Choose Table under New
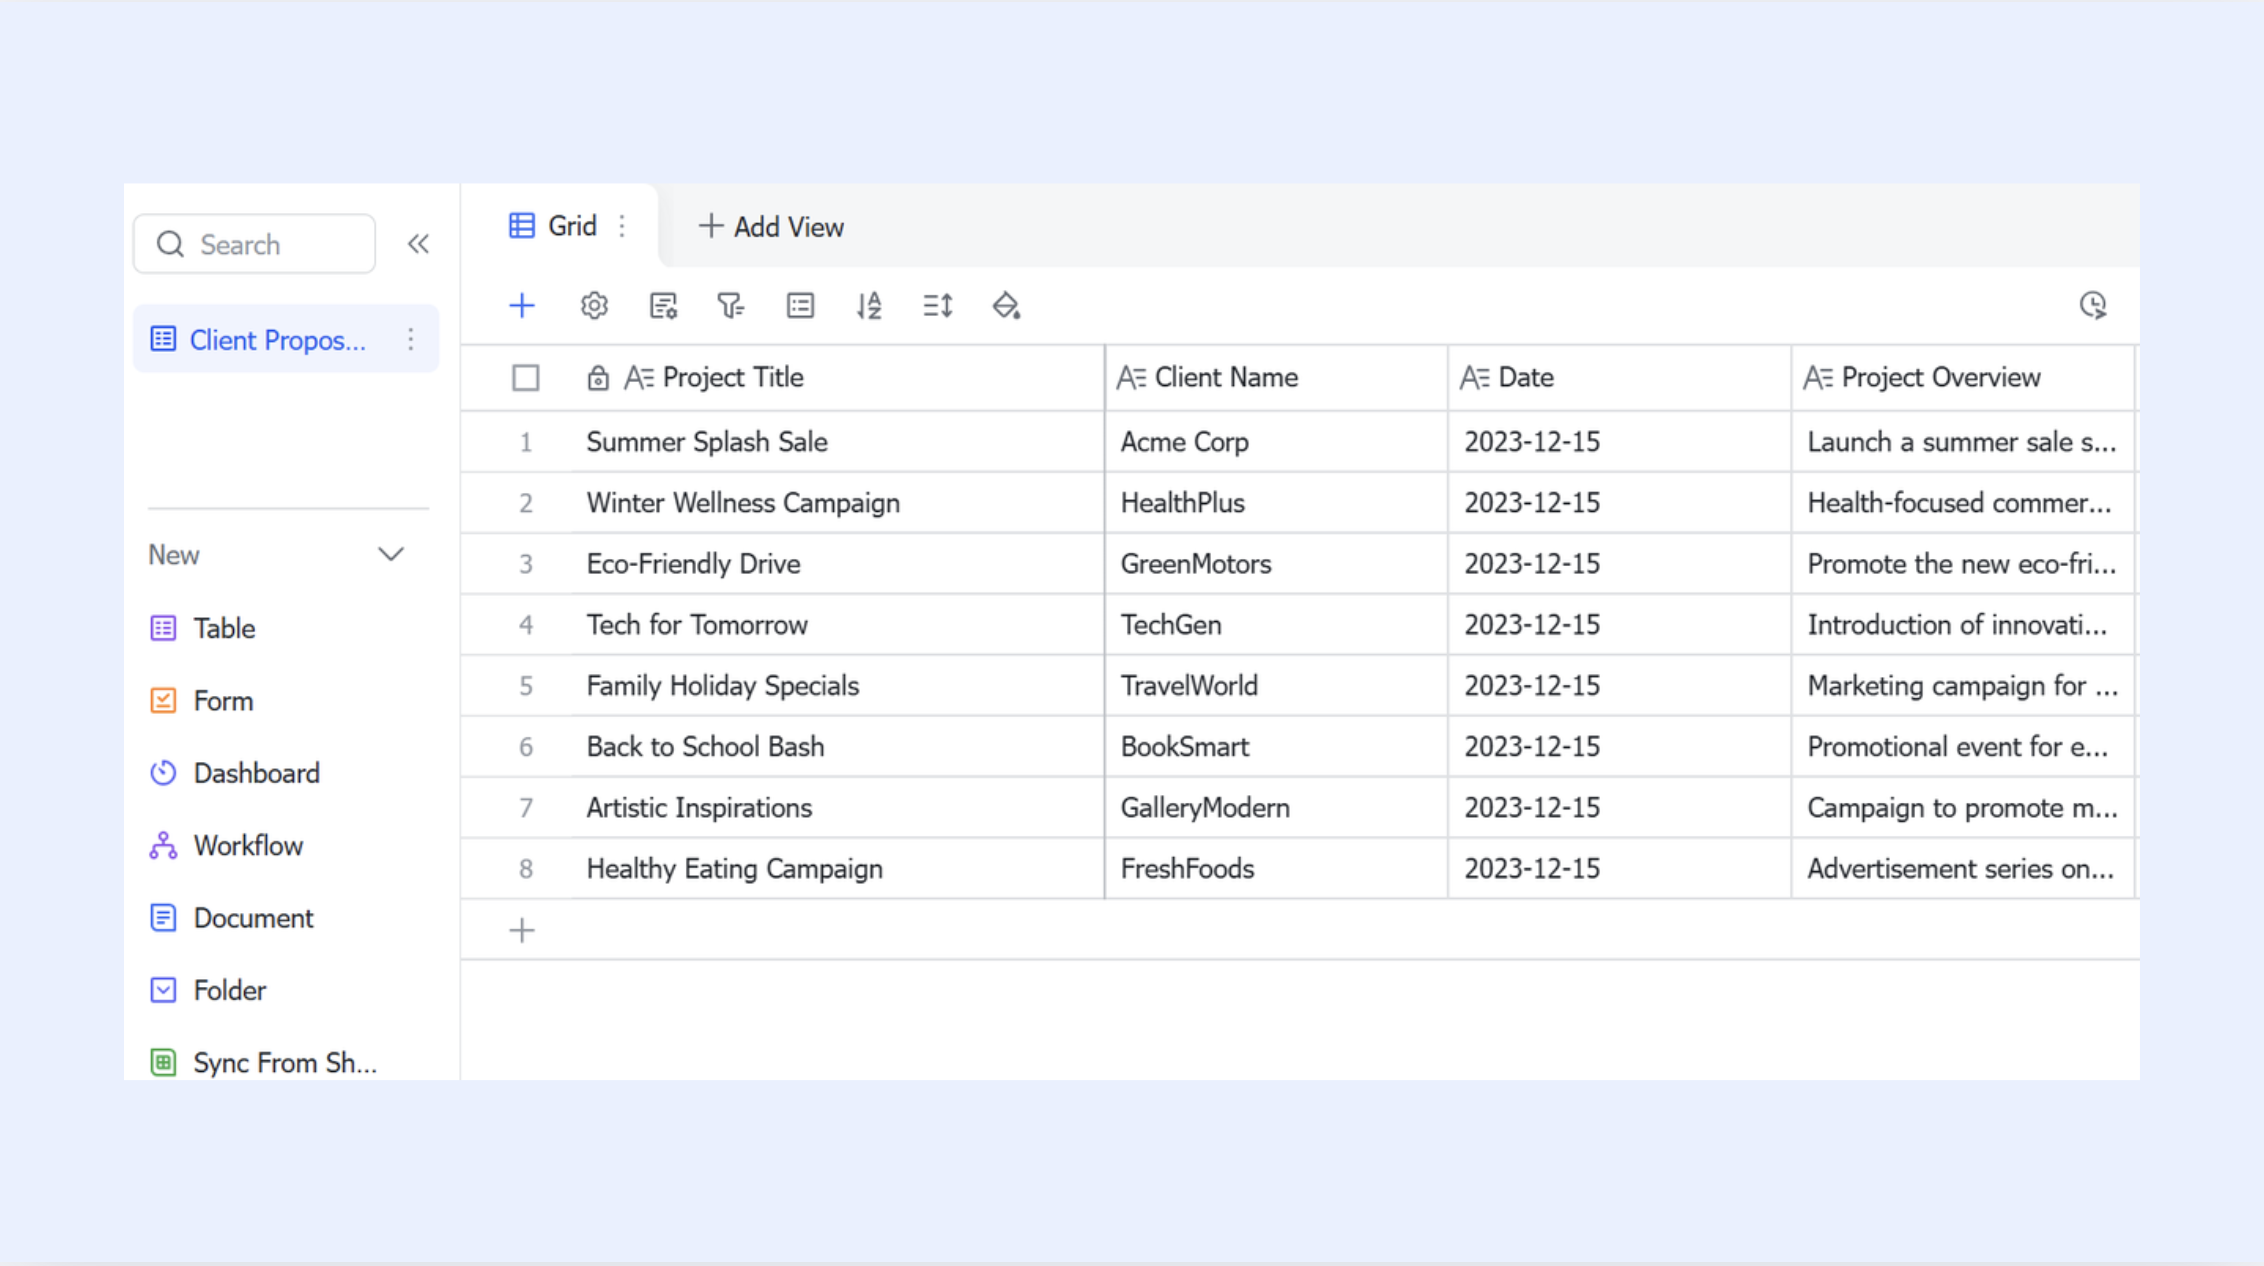This screenshot has width=2264, height=1266. (x=224, y=628)
